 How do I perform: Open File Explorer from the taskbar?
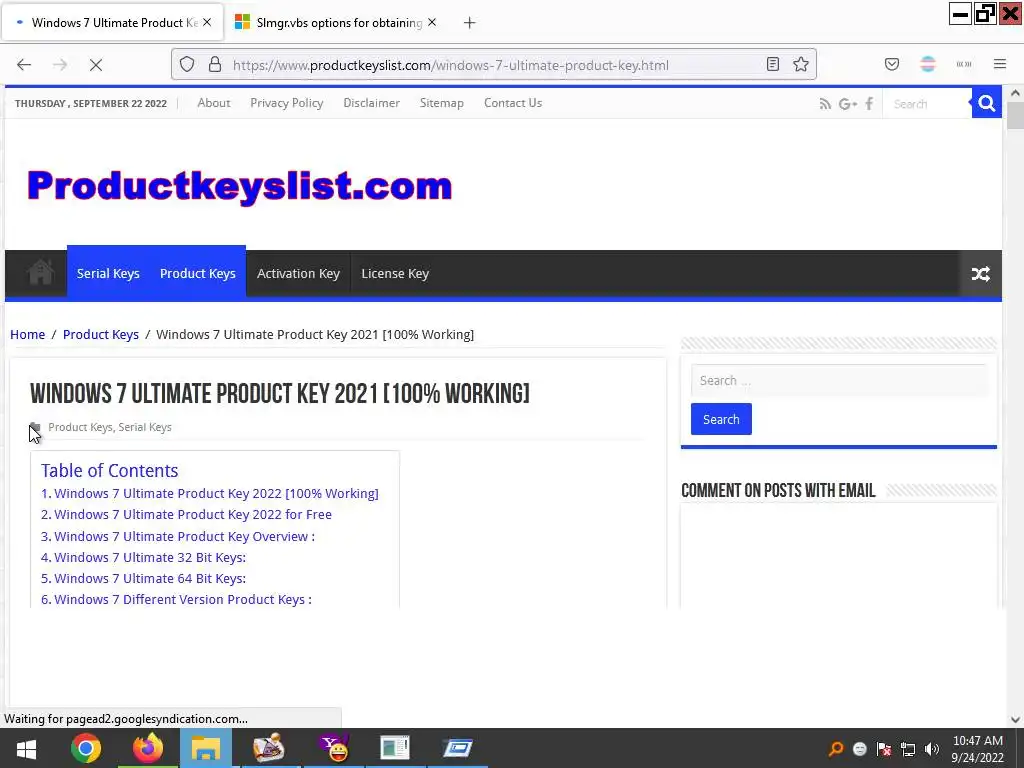click(206, 748)
